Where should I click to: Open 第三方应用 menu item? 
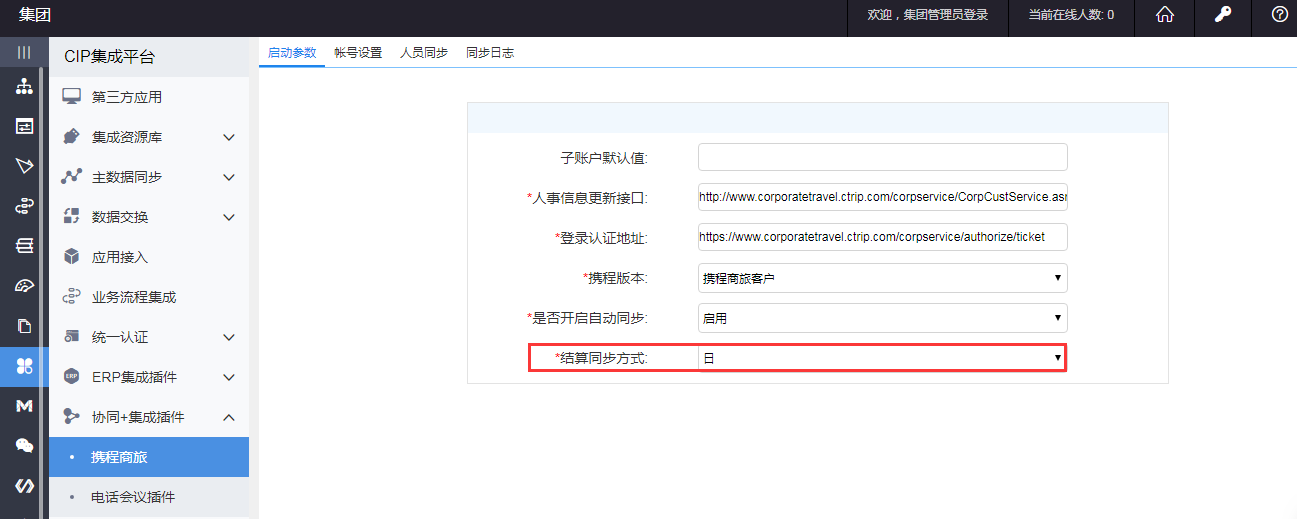[x=149, y=97]
